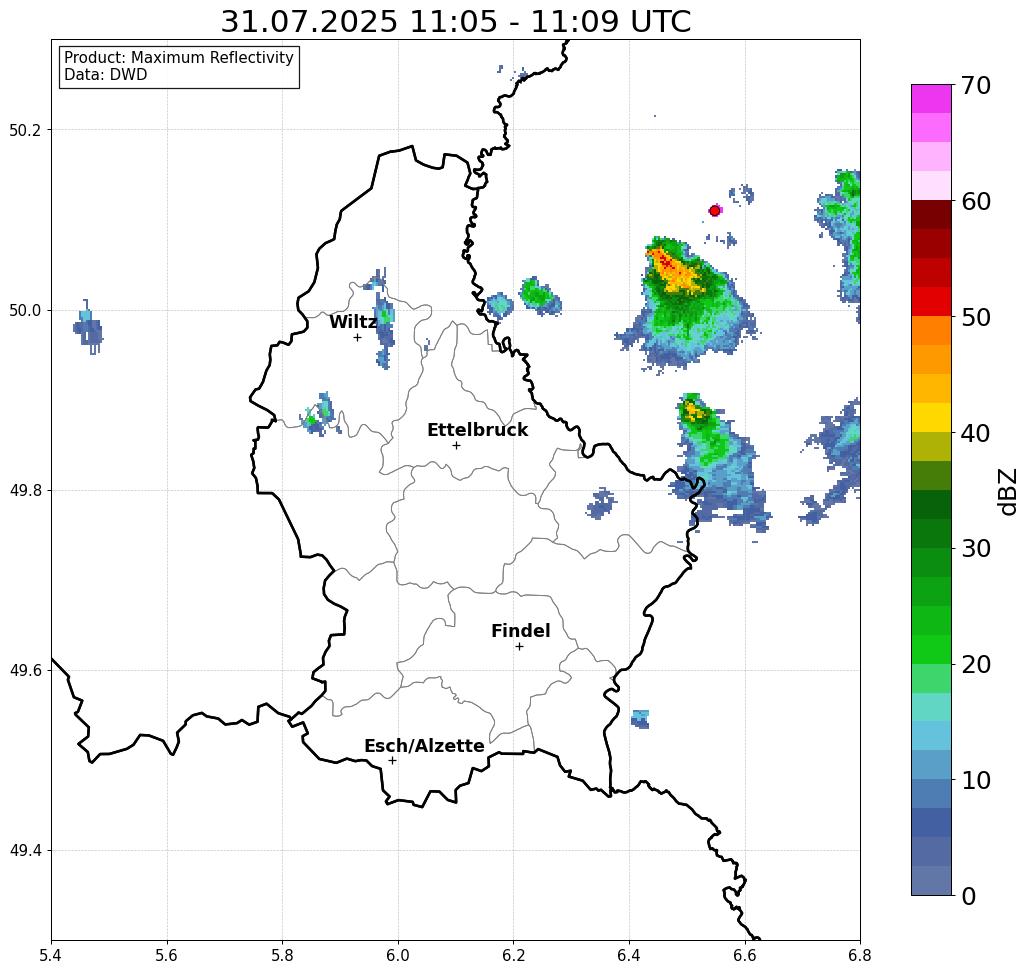Click the latitude axis label 49.8
The height and width of the screenshot is (973, 1029).
tap(25, 491)
